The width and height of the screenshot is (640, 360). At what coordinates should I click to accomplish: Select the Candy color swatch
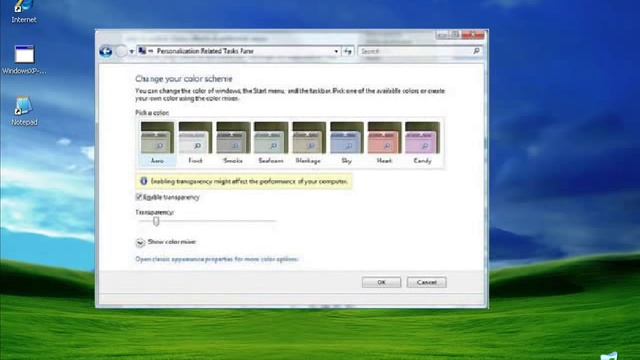point(422,143)
